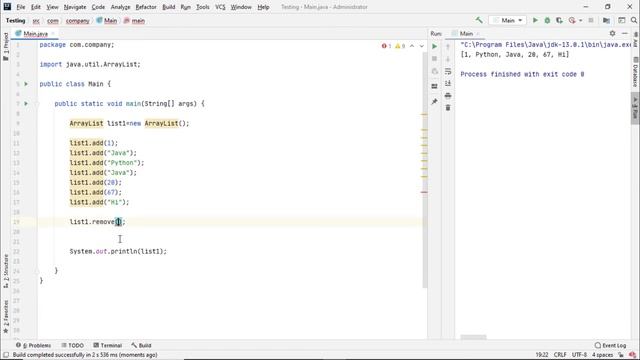The image size is (640, 360).
Task: Click the Down the Stack Trace arrow
Action: coord(448,59)
